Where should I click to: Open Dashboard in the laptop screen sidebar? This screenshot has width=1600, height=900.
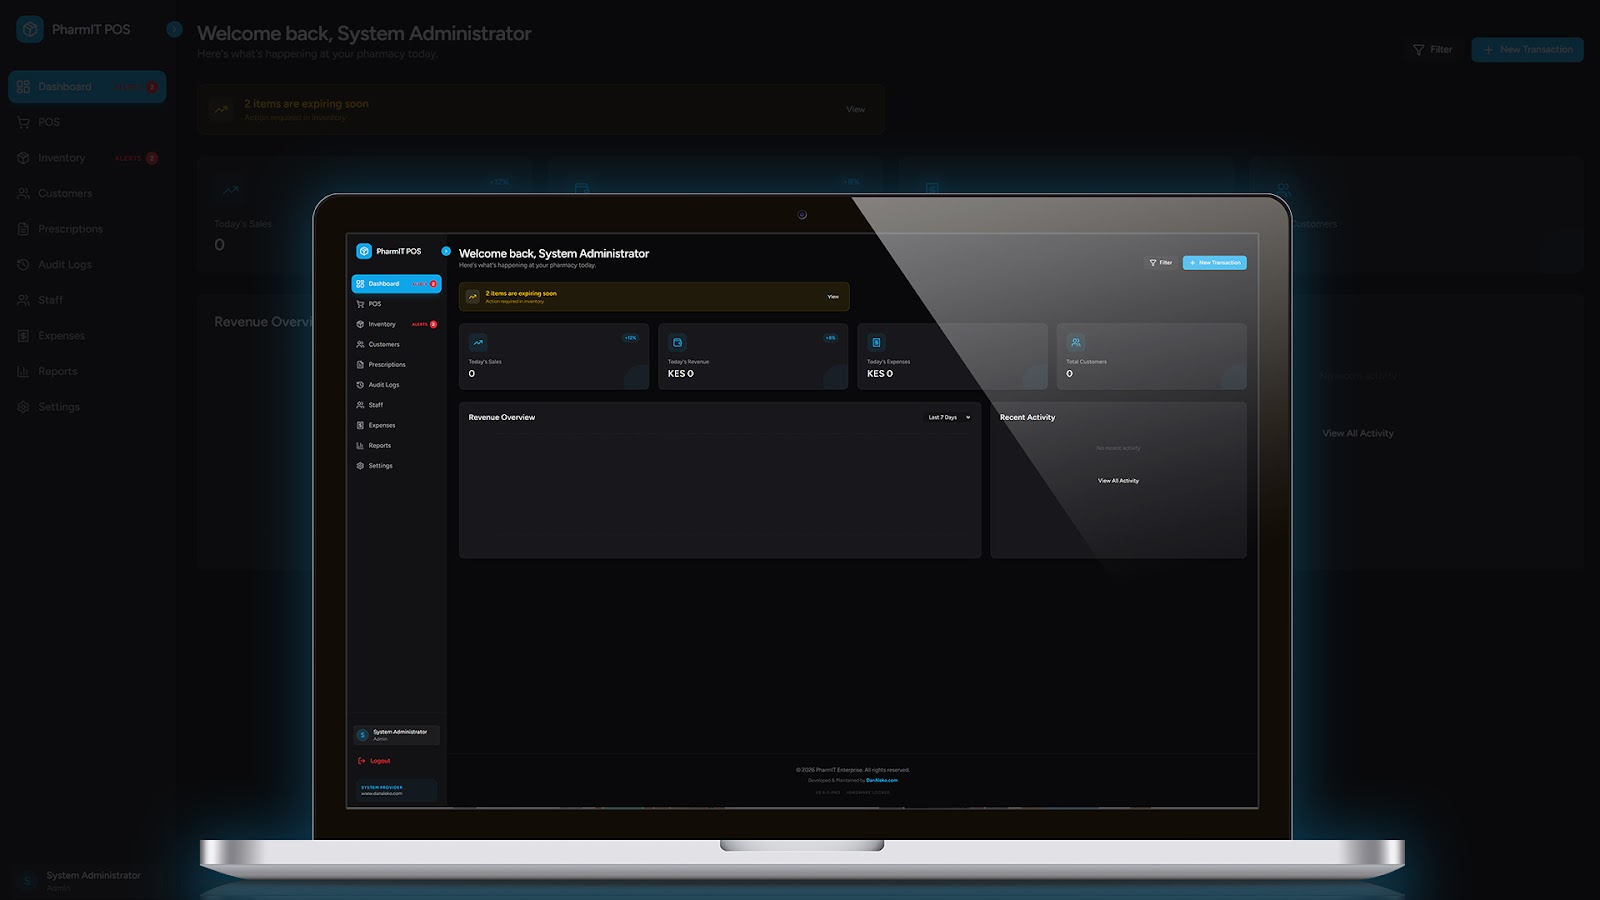[396, 284]
